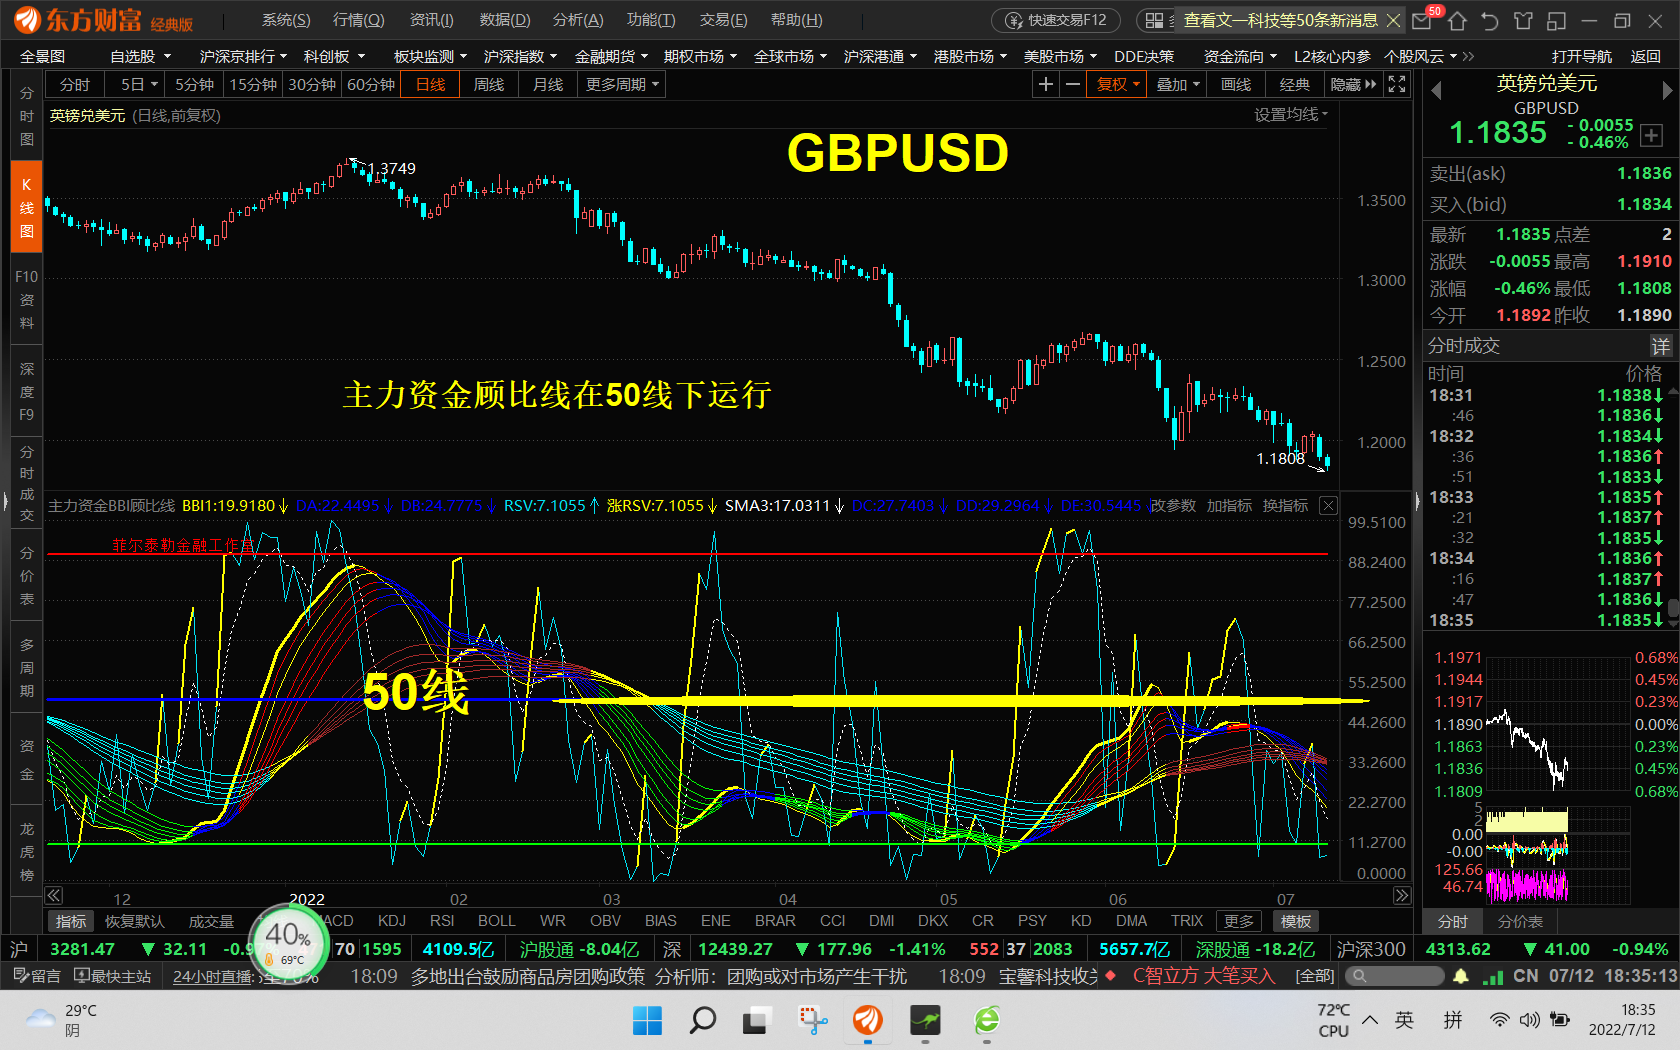Expand the chart using the fullscreen arrows icon
The width and height of the screenshot is (1680, 1050).
1396,84
